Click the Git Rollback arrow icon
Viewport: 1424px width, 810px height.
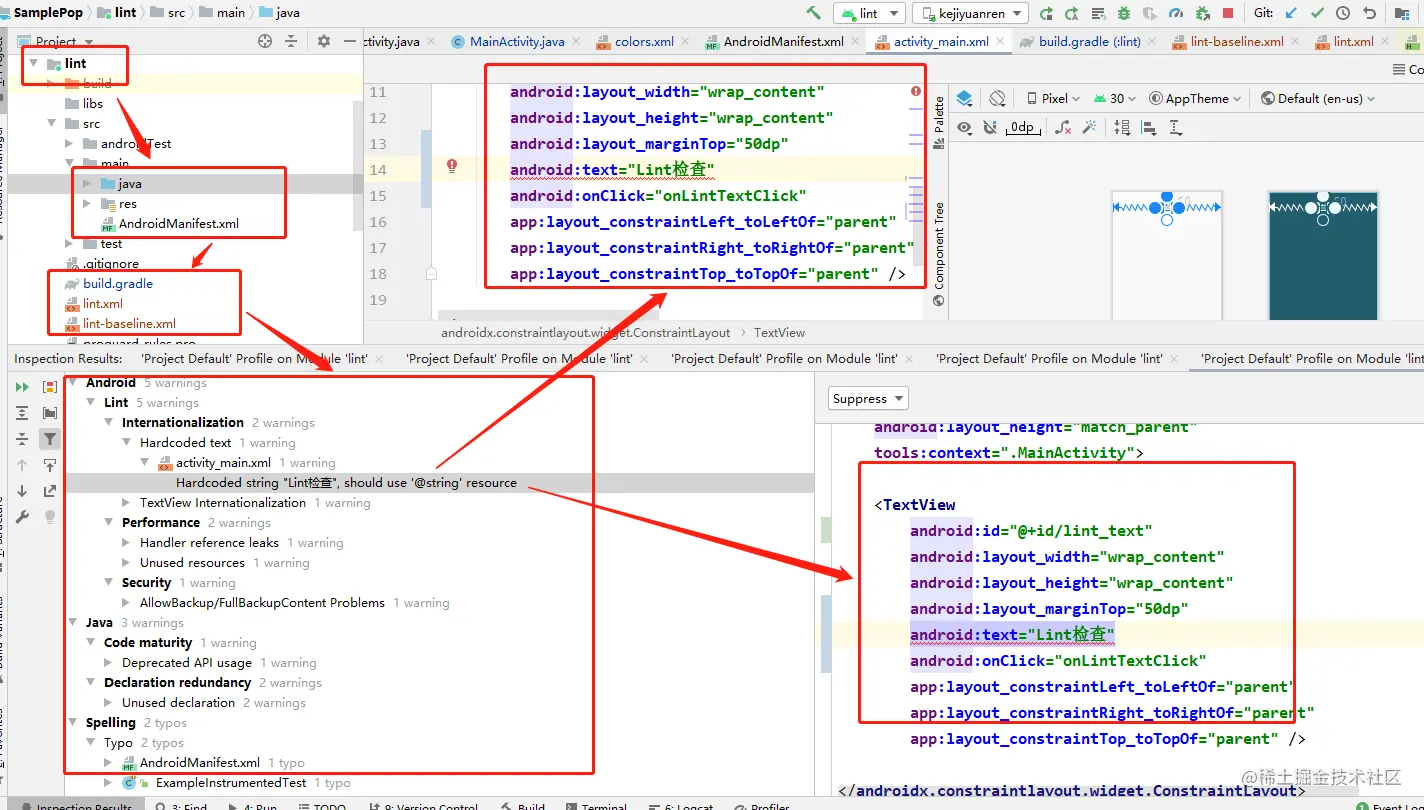point(1369,13)
